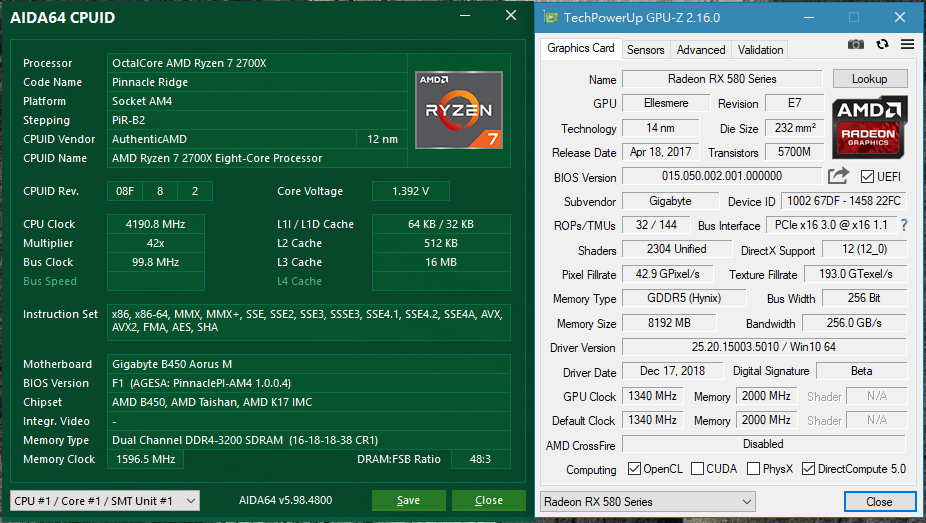The width and height of the screenshot is (926, 523).
Task: Click the Bandwidth value 256.0 GB/s
Action: 854,323
